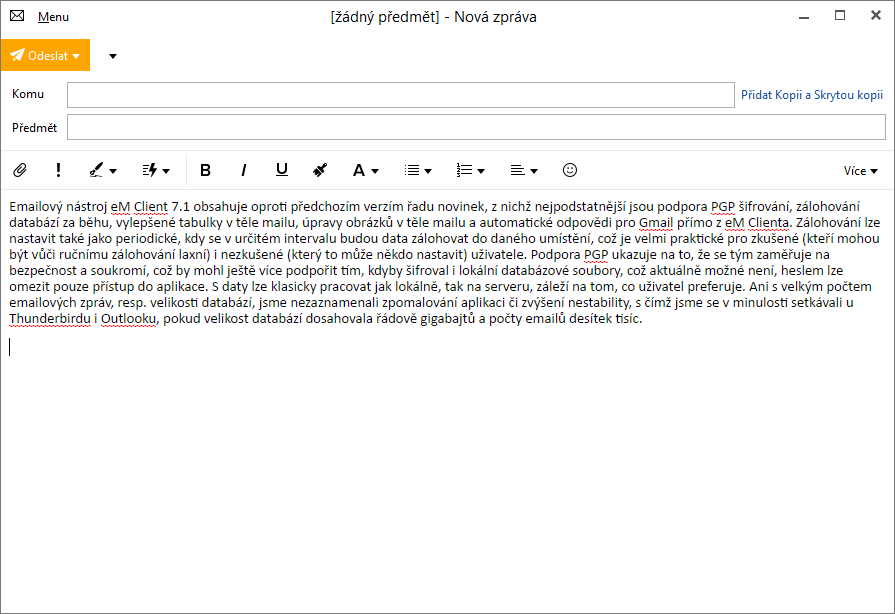Click the Přidat Kopii a Skrytou kopii link
Viewport: 895px width, 614px height.
click(x=812, y=95)
